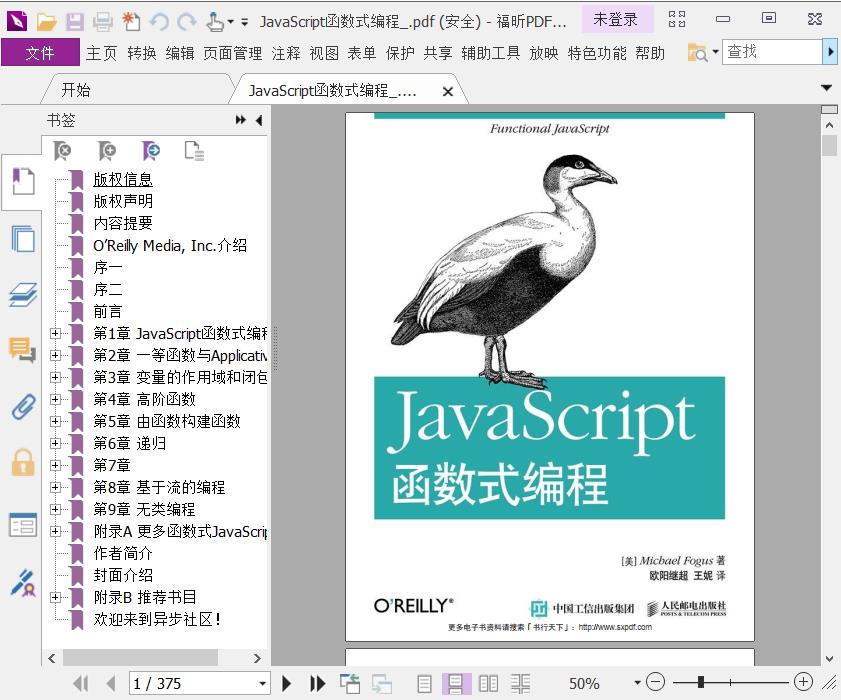Go to the last page

(x=318, y=683)
